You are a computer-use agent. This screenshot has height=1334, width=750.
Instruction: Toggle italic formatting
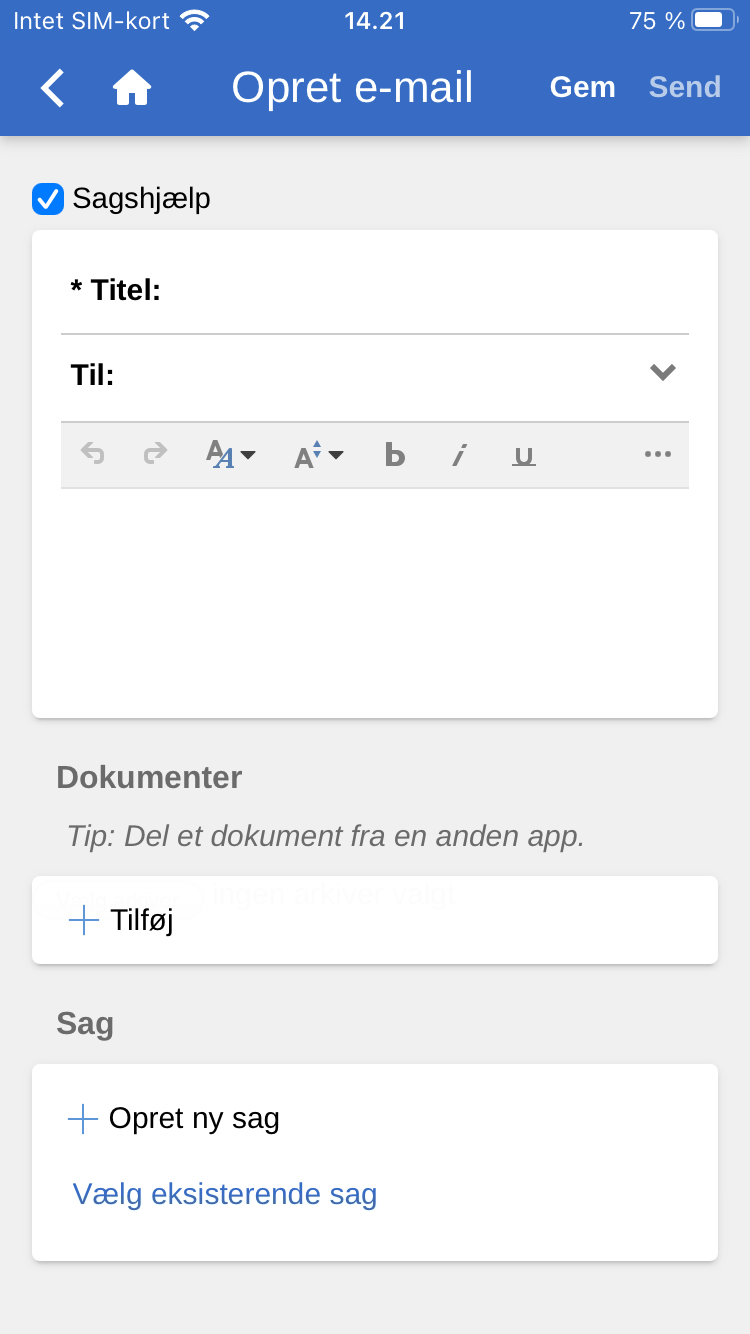click(x=459, y=456)
